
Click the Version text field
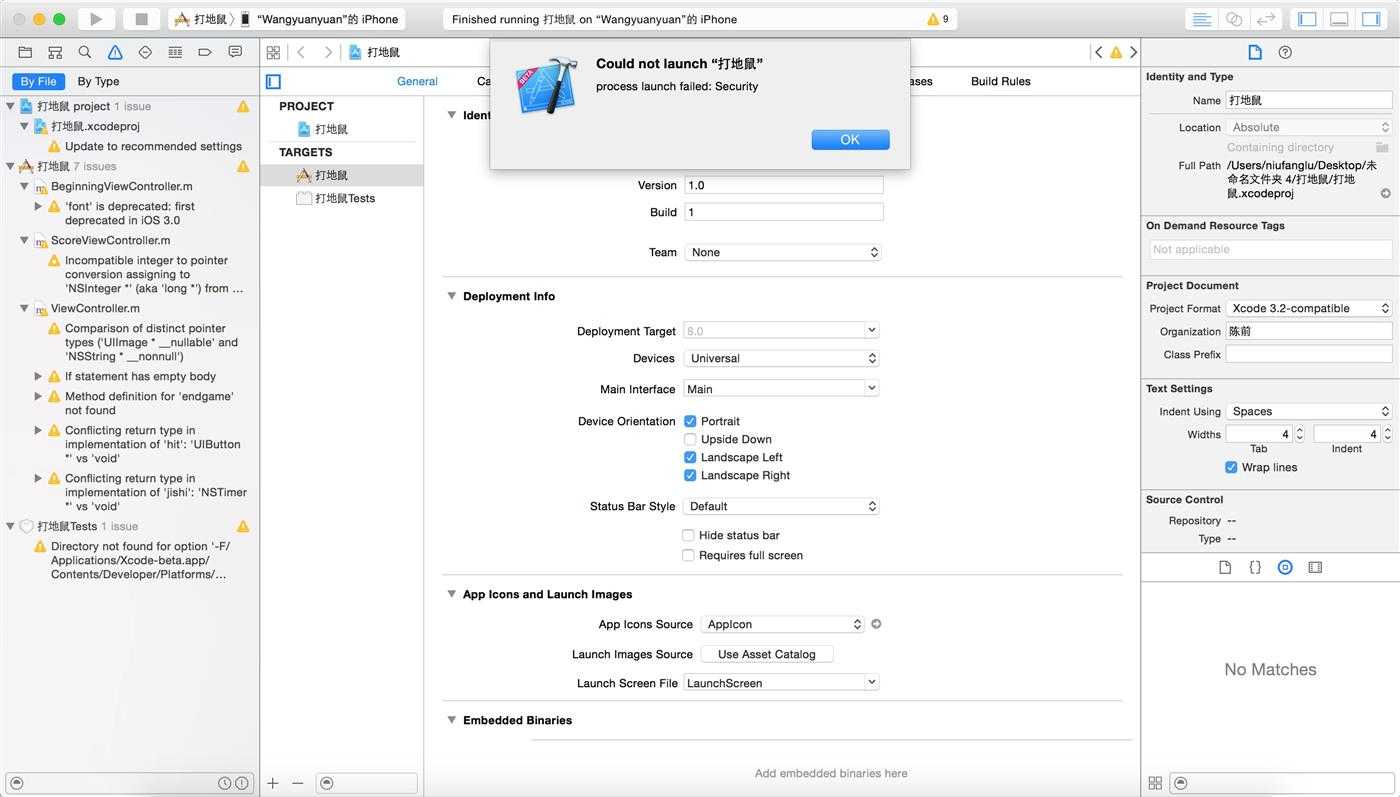[x=783, y=185]
